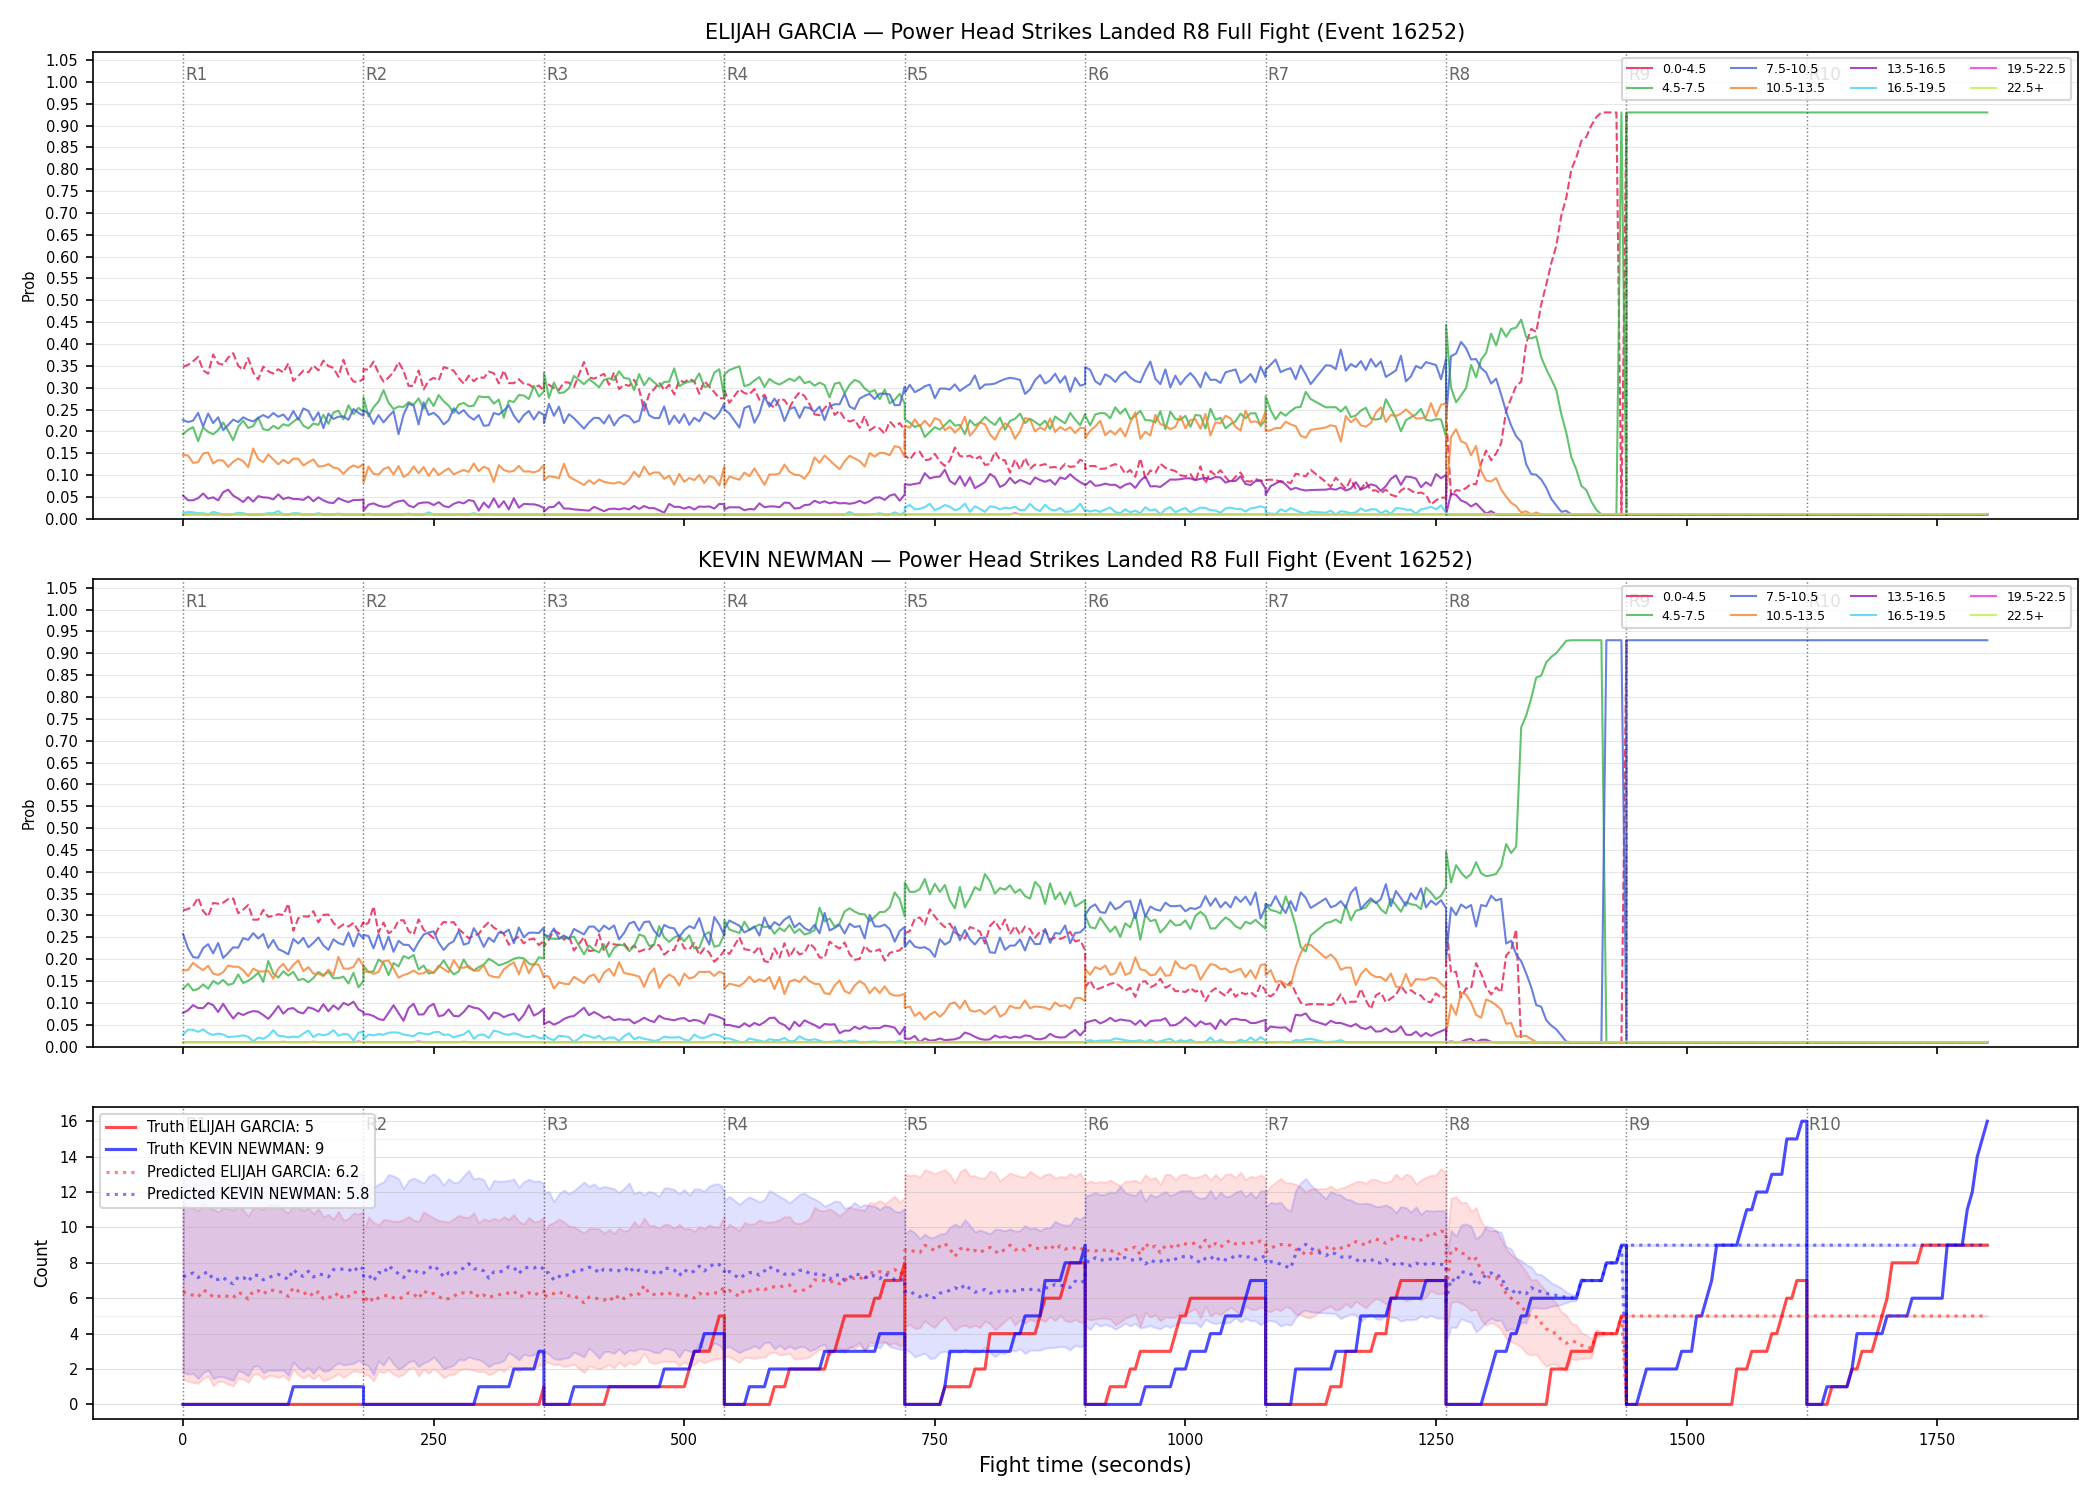This screenshot has width=2100, height=1500.
Task: Click the Fight time (seconds) axis label
Action: coord(1085,1465)
